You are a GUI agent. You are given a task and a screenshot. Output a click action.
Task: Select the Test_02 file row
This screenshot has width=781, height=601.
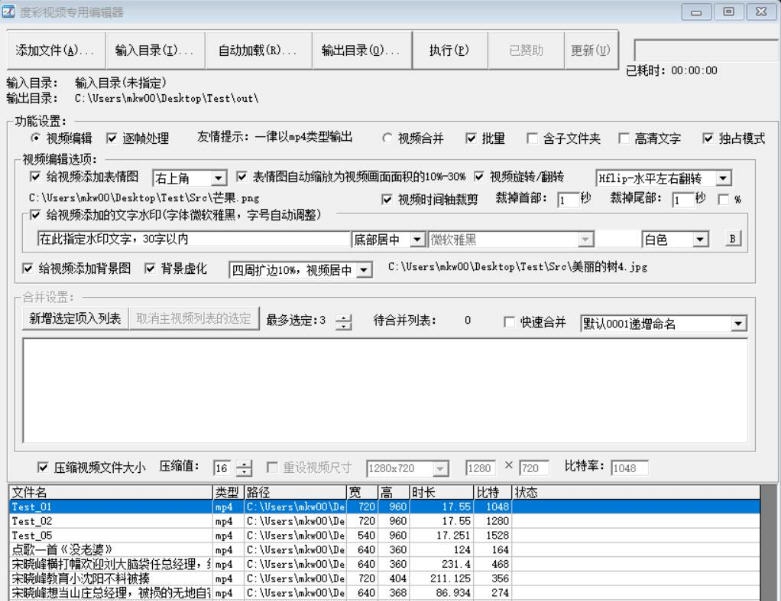tap(385, 521)
